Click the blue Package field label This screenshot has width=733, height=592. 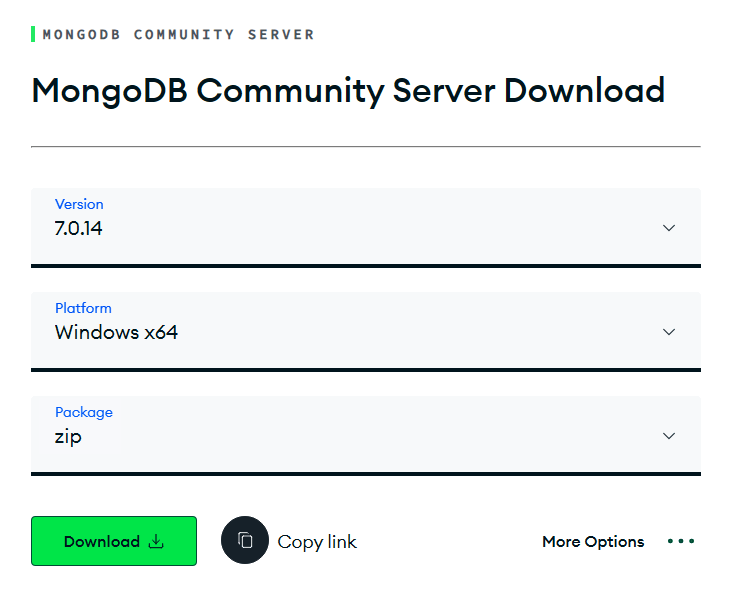[84, 412]
